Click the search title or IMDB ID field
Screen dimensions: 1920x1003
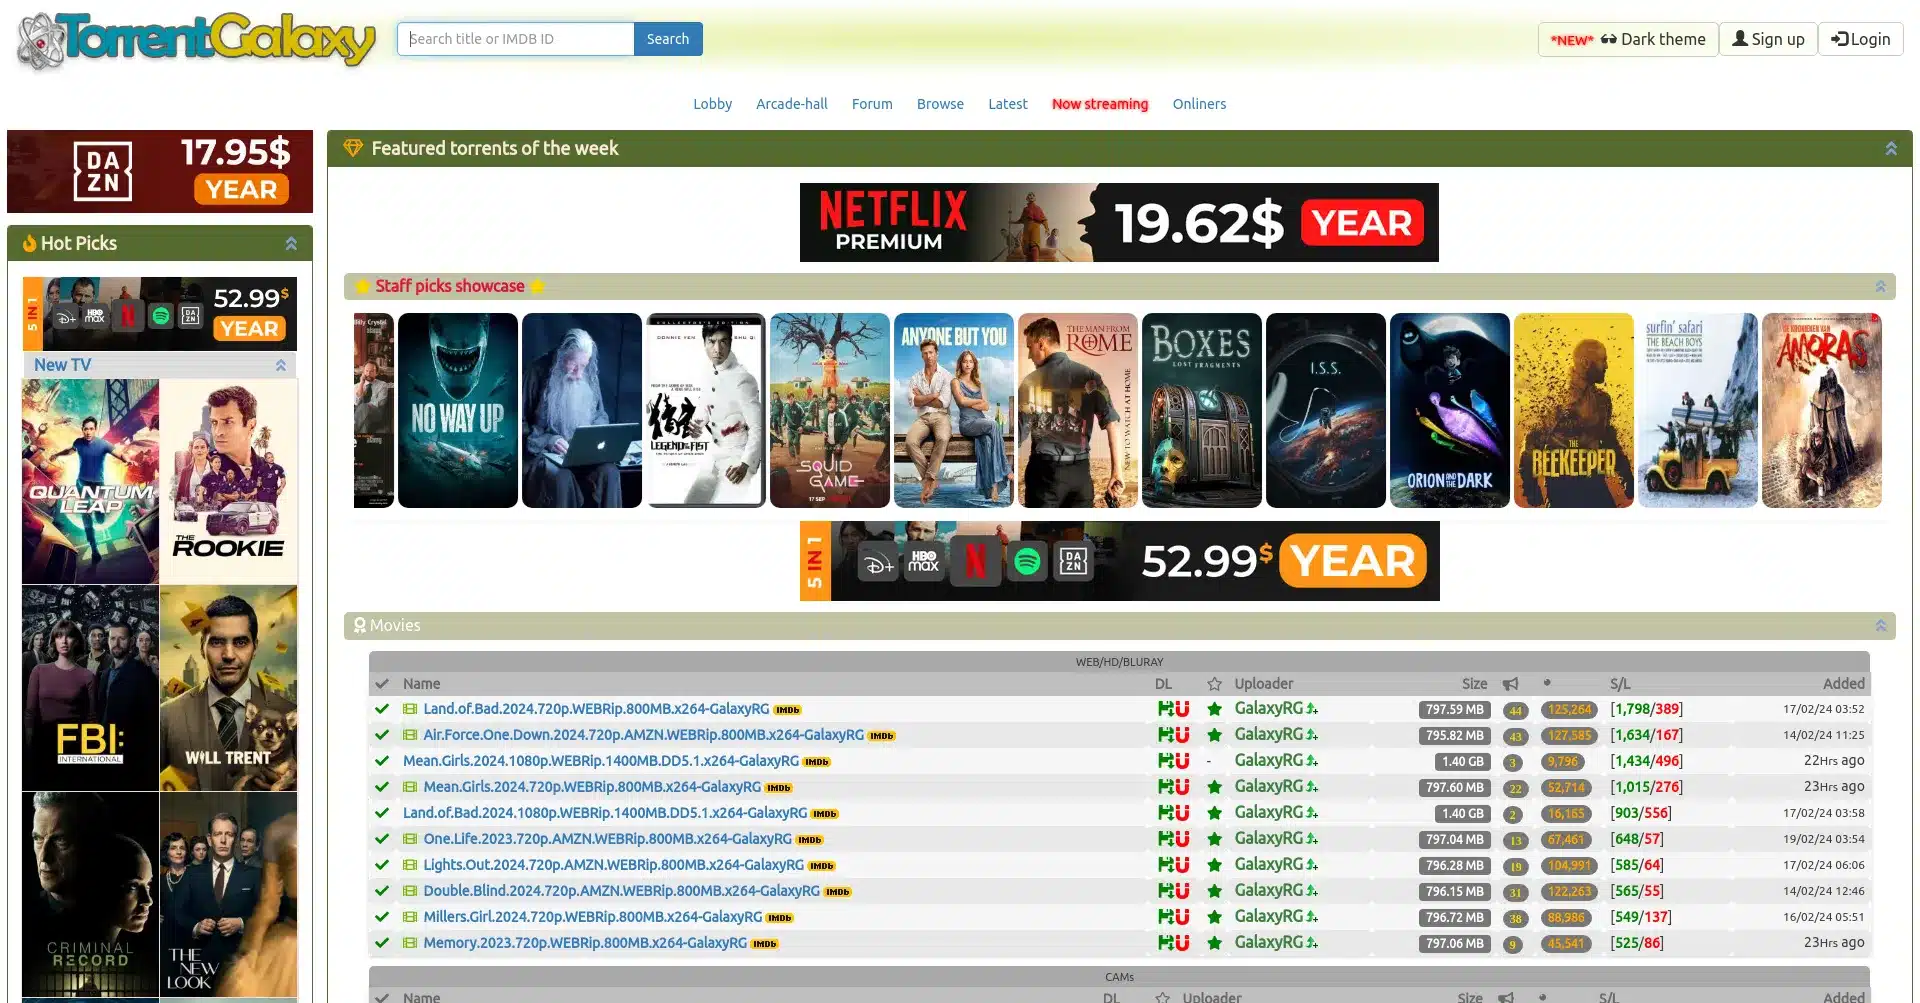(516, 39)
